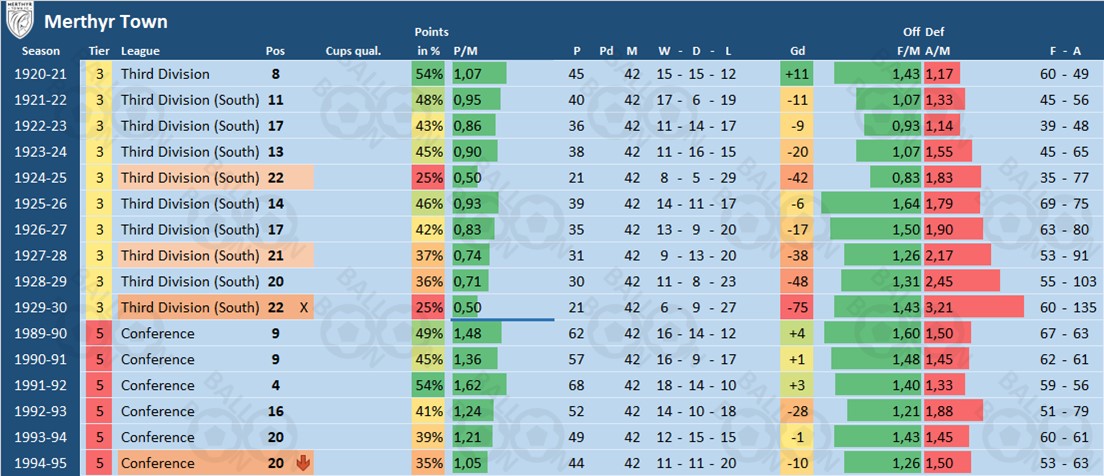Image resolution: width=1104 pixels, height=476 pixels.
Task: Select the 1991-92 Conference league cell
Action: coord(157,385)
